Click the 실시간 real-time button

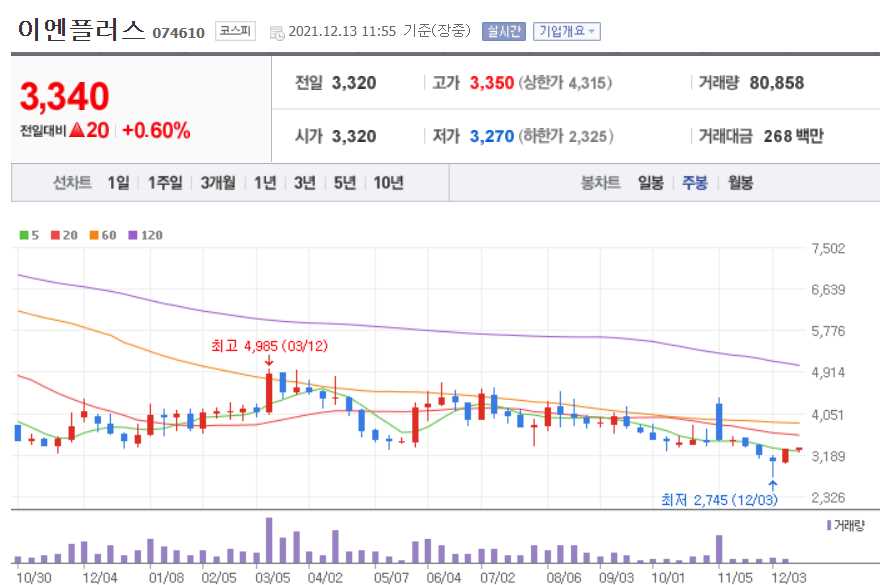(x=503, y=31)
